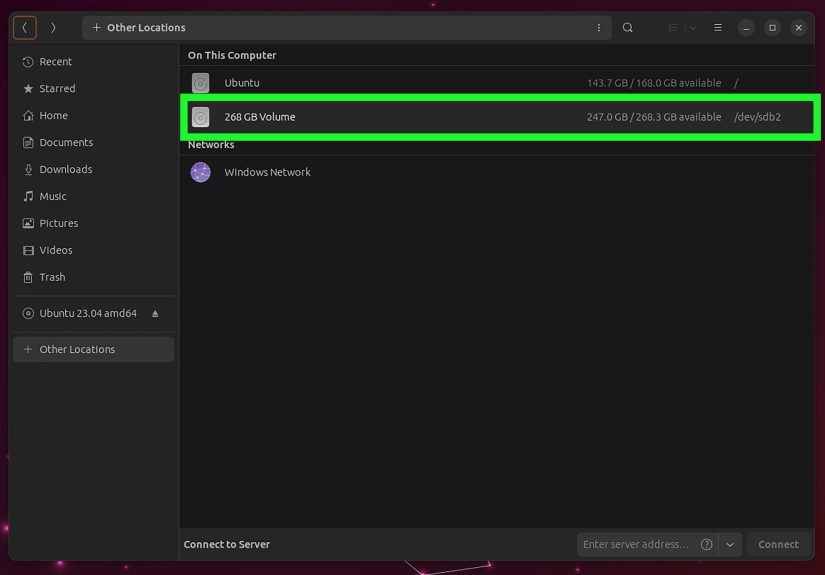Viewport: 825px width, 575px height.
Task: Go back with the left arrow button
Action: 25,27
